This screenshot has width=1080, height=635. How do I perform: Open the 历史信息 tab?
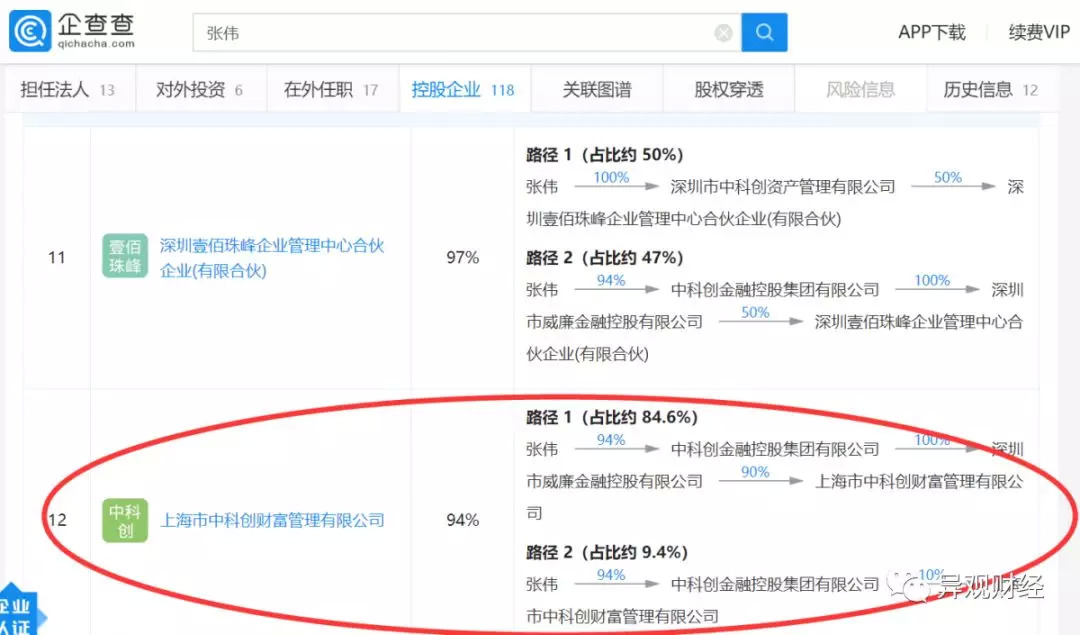pos(990,90)
